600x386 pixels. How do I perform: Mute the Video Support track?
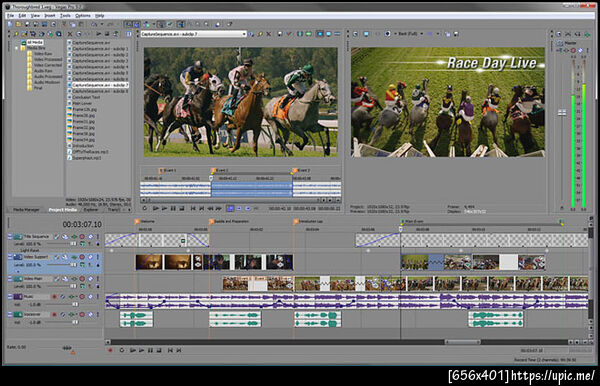pos(82,257)
